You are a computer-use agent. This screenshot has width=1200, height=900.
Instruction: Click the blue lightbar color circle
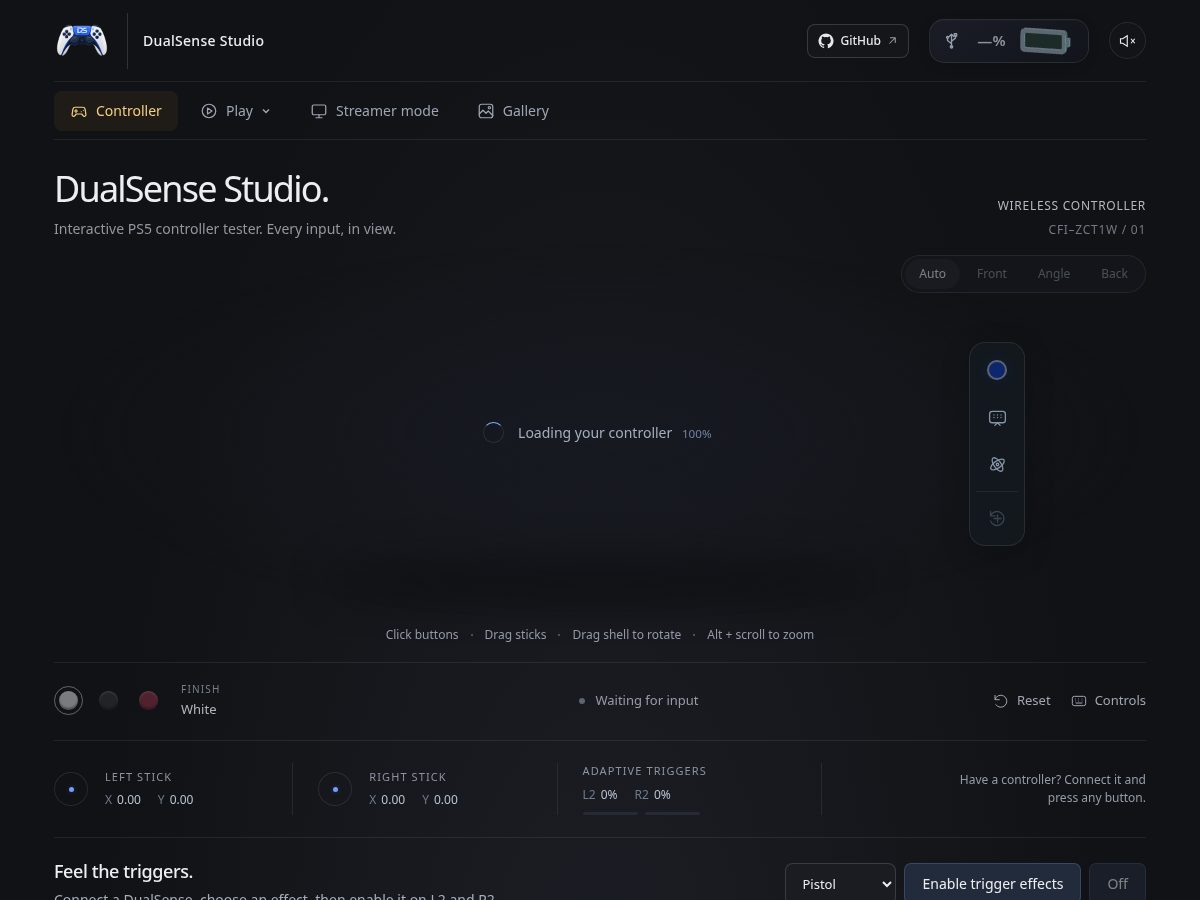pos(997,370)
